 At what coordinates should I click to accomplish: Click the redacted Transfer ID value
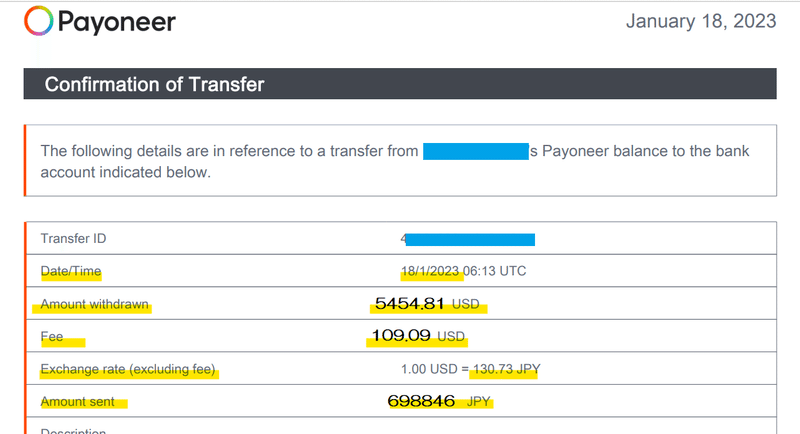tap(470, 239)
